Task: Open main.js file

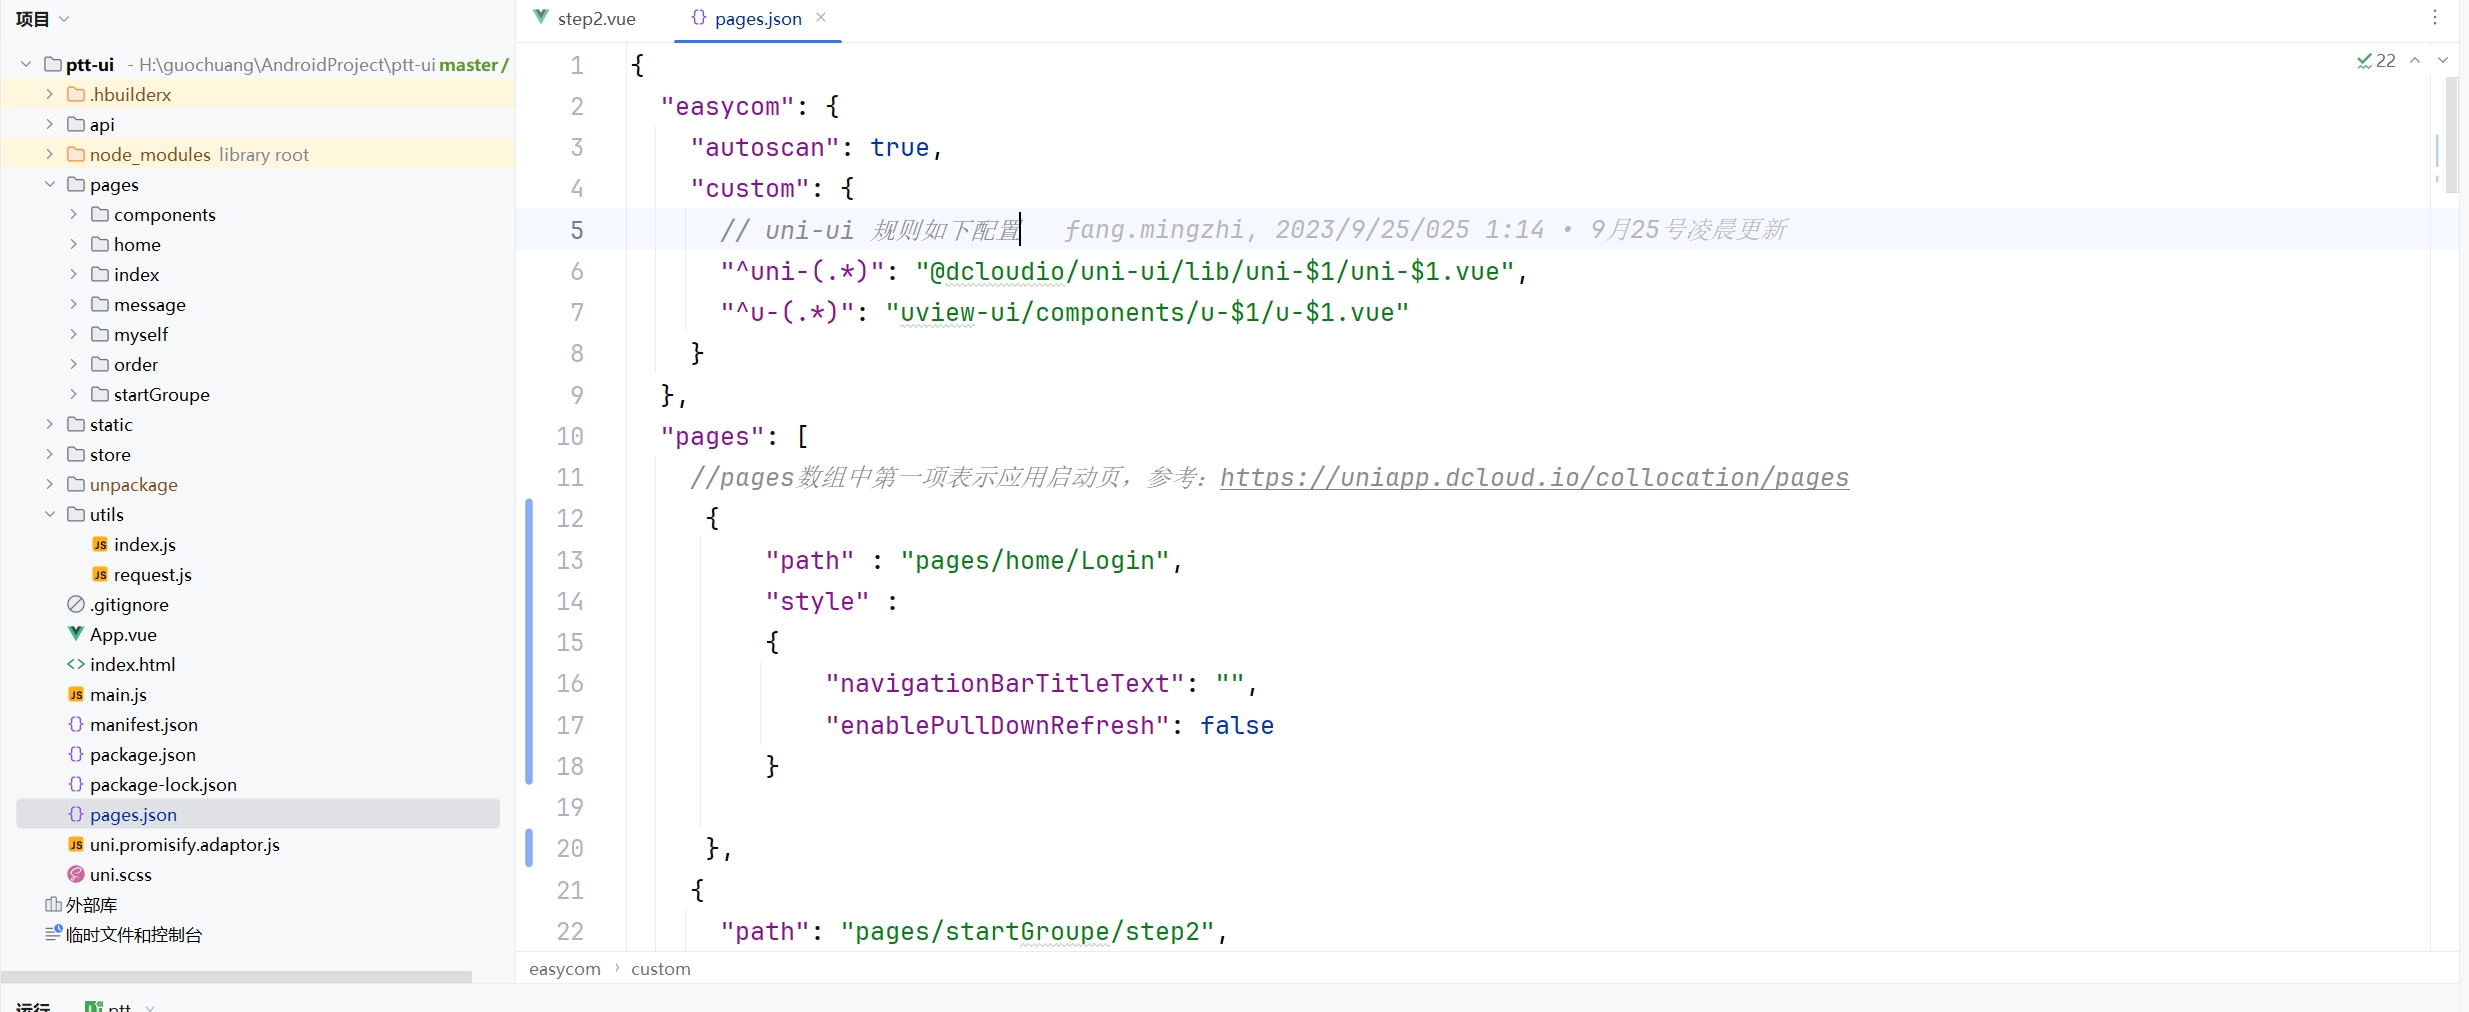Action: point(118,694)
